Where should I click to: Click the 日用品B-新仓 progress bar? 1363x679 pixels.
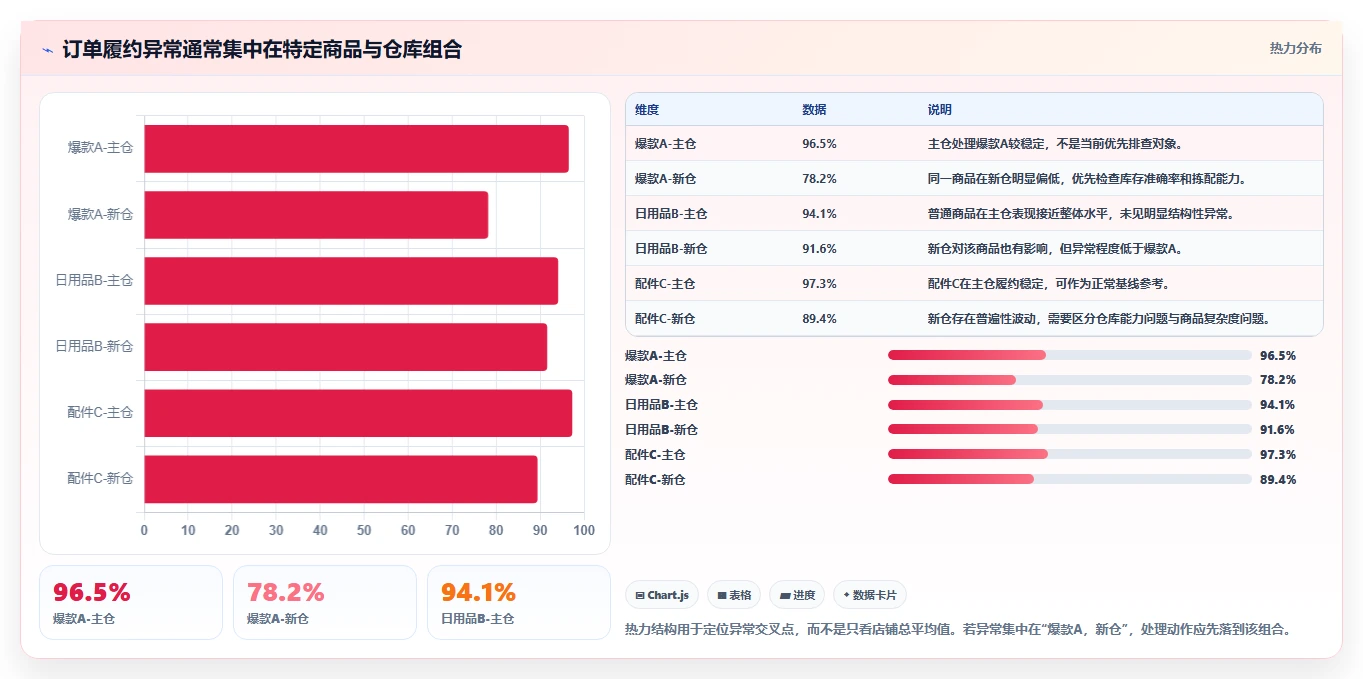click(1070, 430)
